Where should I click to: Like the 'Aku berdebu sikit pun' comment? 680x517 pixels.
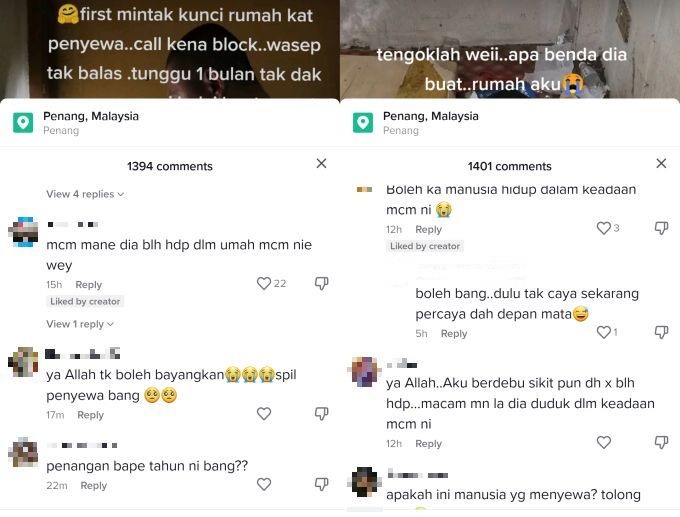[604, 442]
